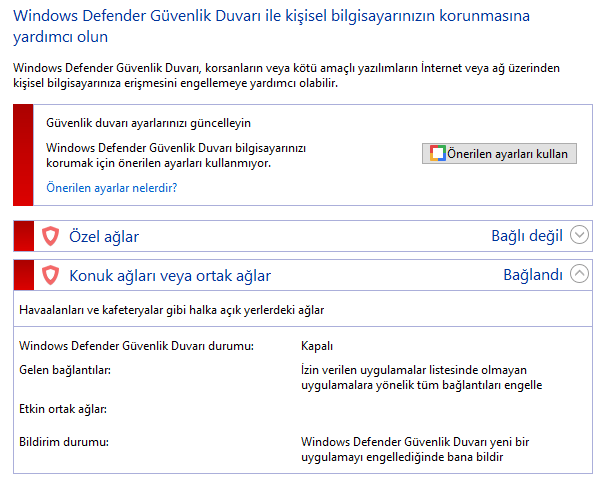Select the Özel ağlar header title
The height and width of the screenshot is (491, 613).
point(104,237)
